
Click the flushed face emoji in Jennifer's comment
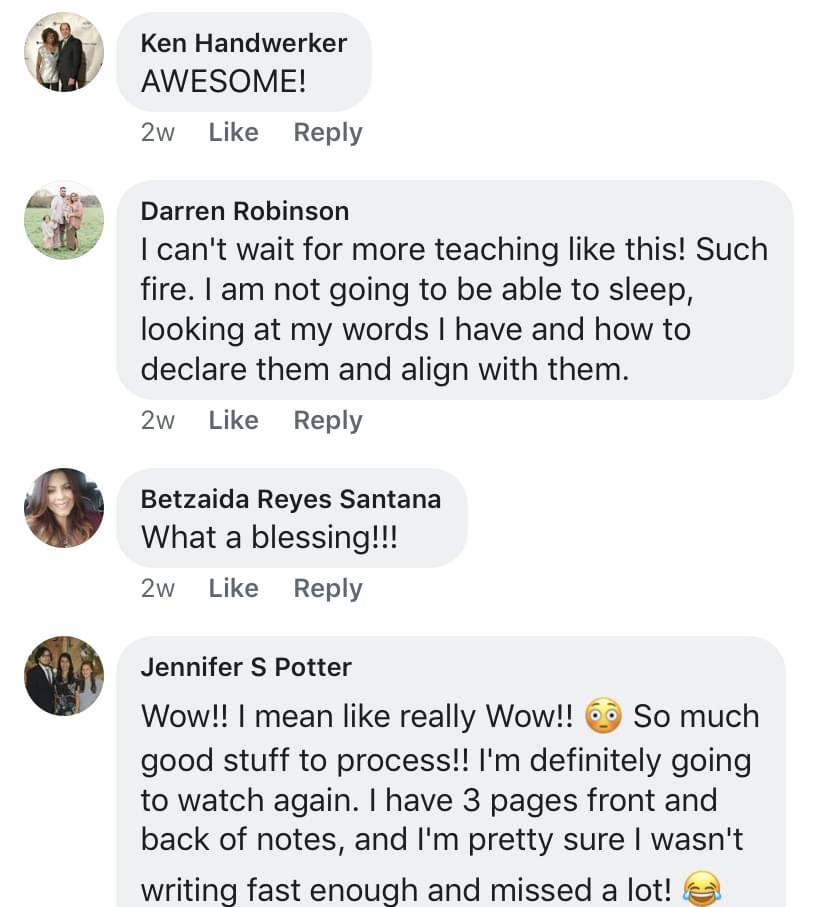[603, 716]
